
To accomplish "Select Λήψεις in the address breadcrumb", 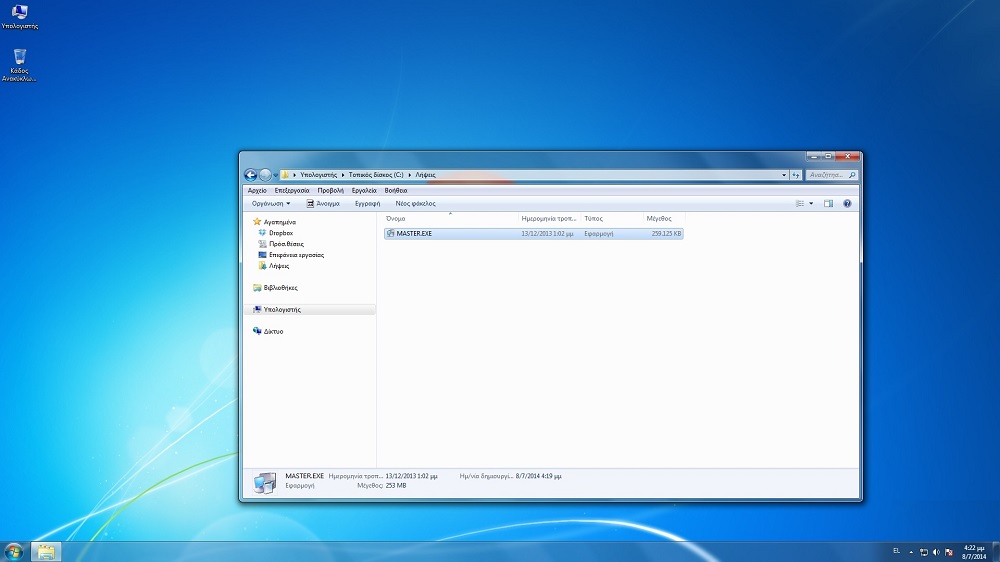I will click(425, 175).
